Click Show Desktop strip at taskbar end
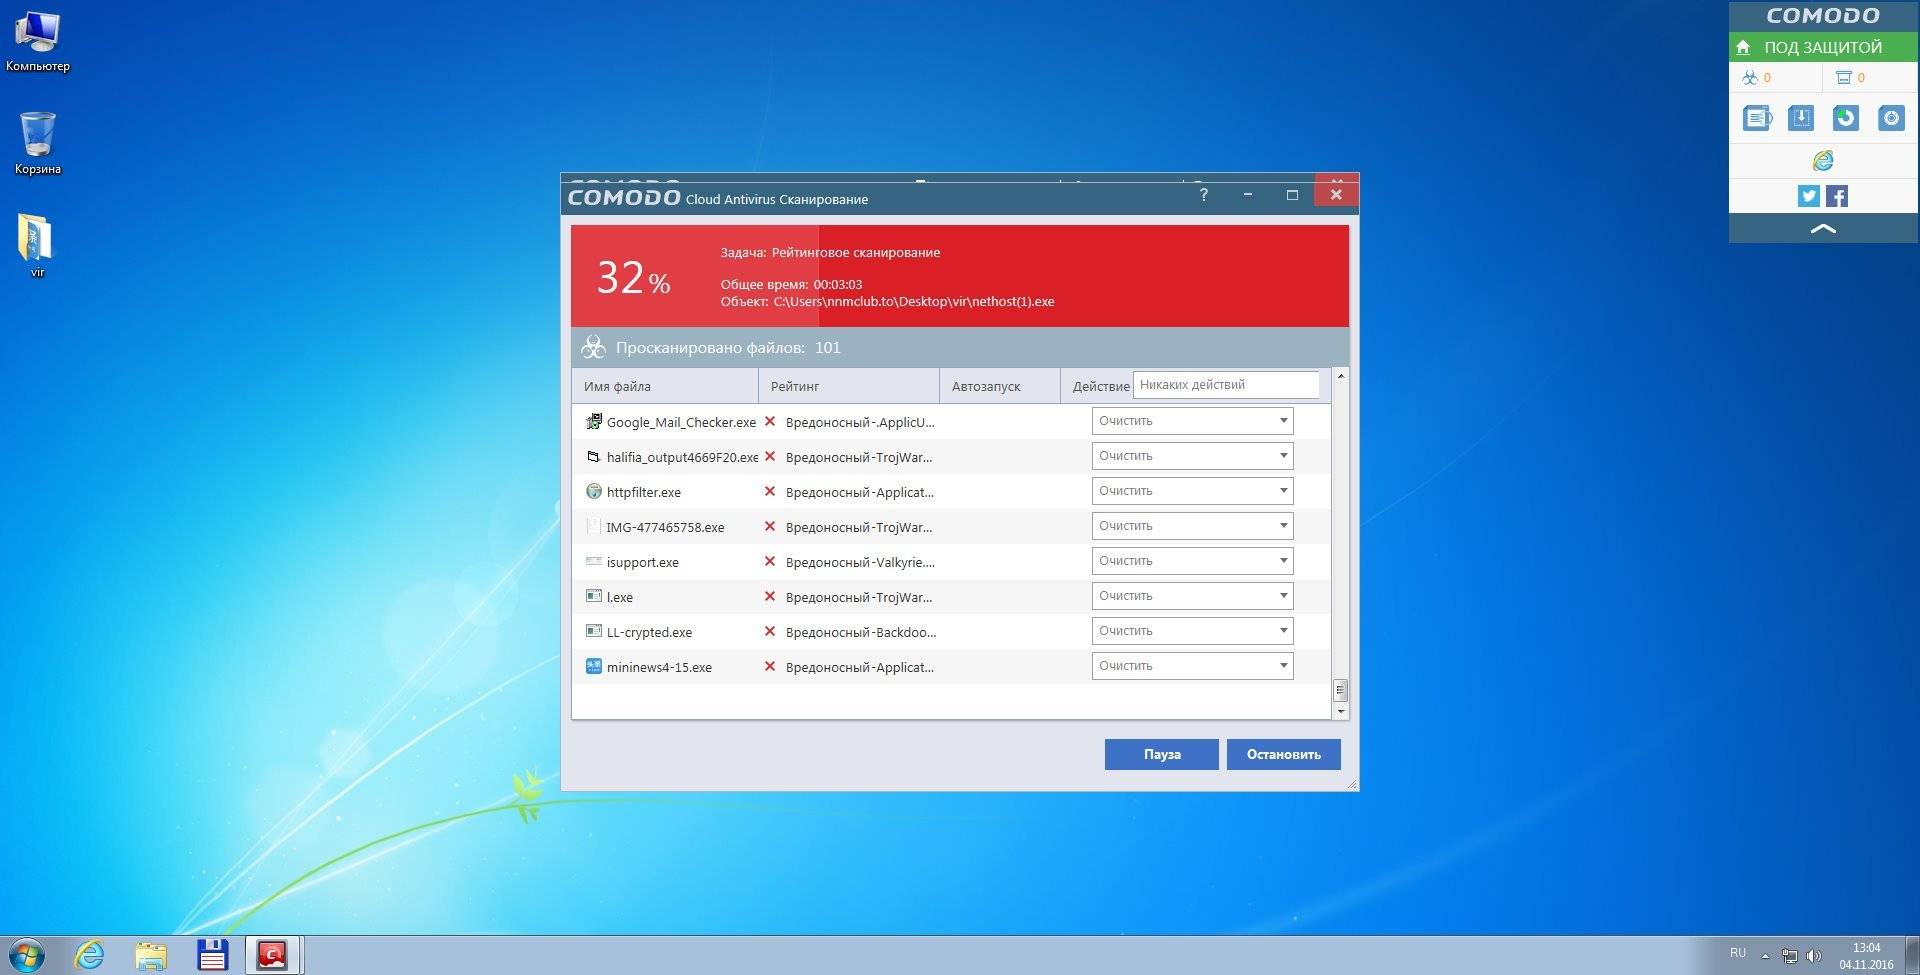The height and width of the screenshot is (975, 1920). click(x=1912, y=955)
